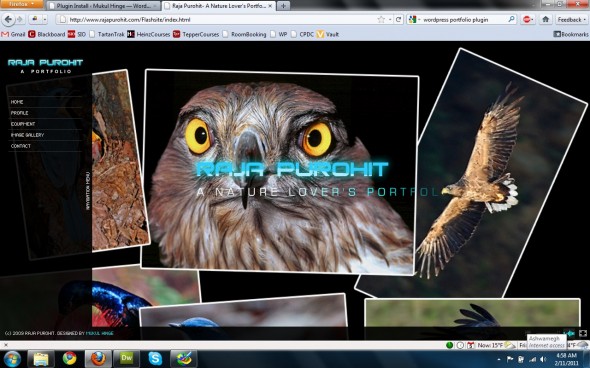The image size is (590, 368).
Task: Select IMAGE GALLERY in the site menu
Action: pyautogui.click(x=27, y=135)
